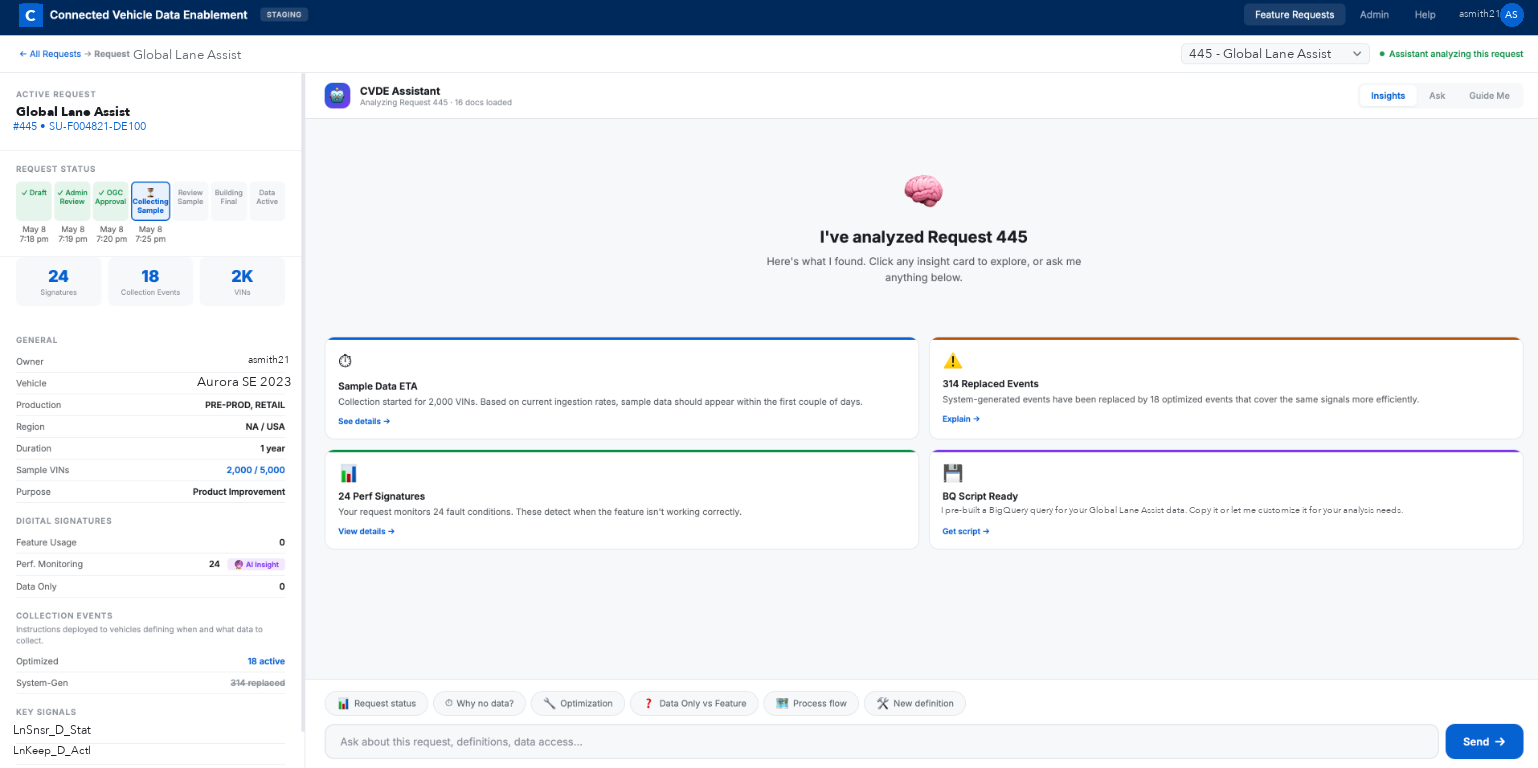Viewport: 1538px width, 768px height.
Task: Click the left panel vertical scrollbar
Action: pos(302,400)
